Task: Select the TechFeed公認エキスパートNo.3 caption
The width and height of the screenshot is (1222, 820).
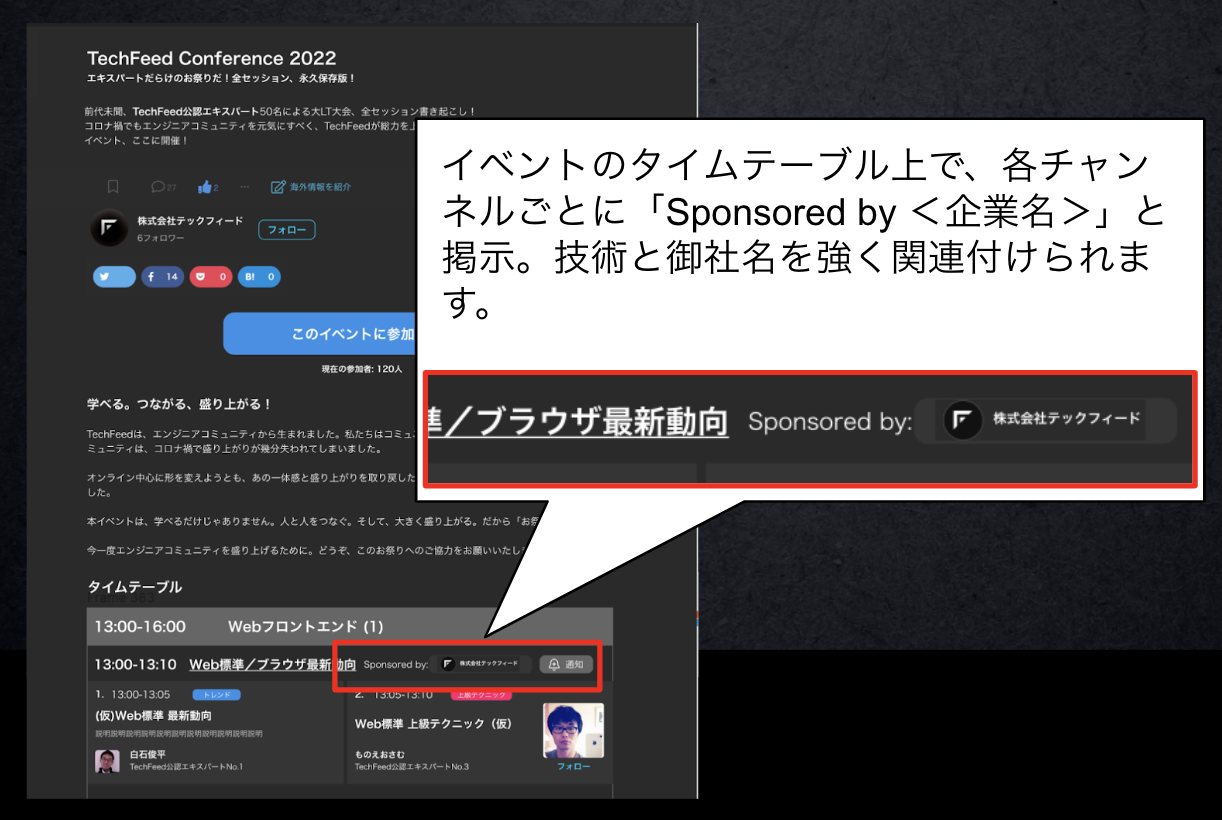Action: 412,767
